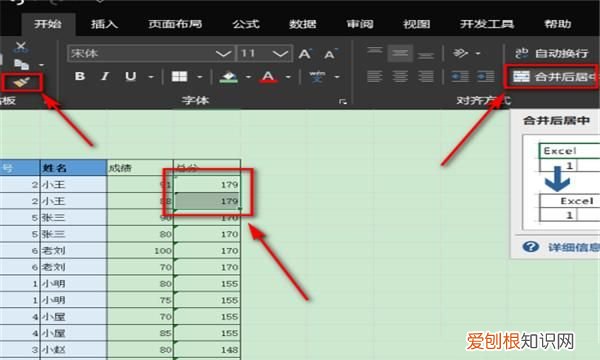Decrease font size with small A
Screen dimensions: 600x360
pos(330,54)
